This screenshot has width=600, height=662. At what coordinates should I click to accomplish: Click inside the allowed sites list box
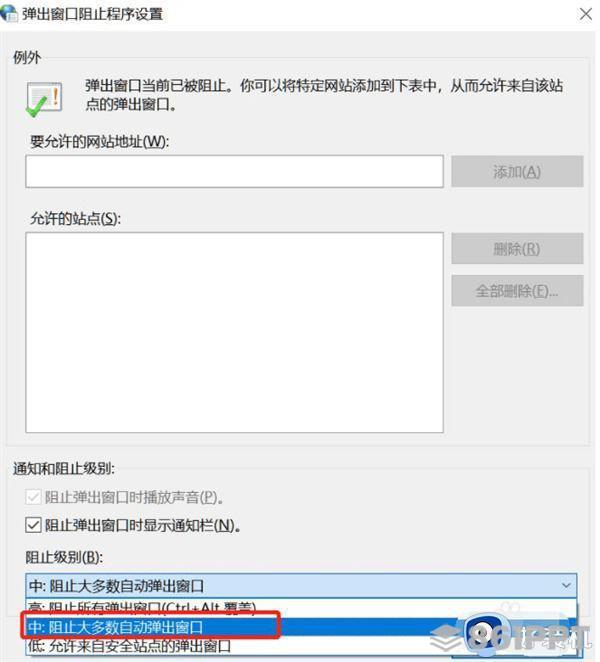(234, 332)
